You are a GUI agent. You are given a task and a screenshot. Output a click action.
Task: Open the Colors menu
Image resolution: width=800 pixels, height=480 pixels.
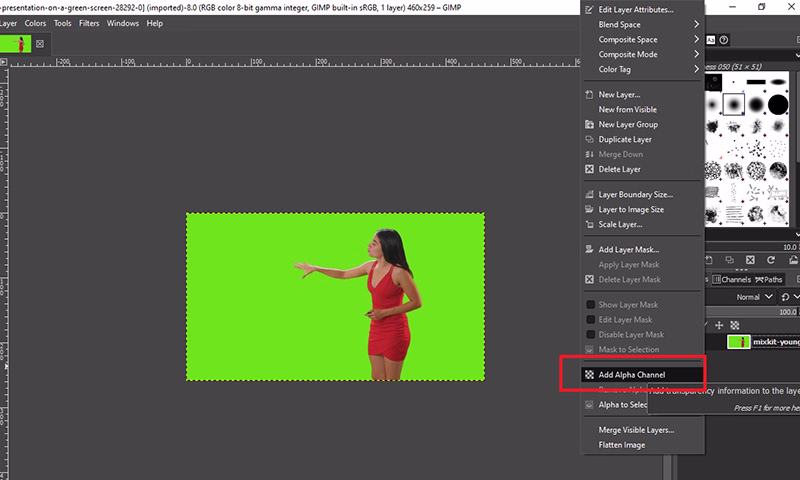[35, 23]
